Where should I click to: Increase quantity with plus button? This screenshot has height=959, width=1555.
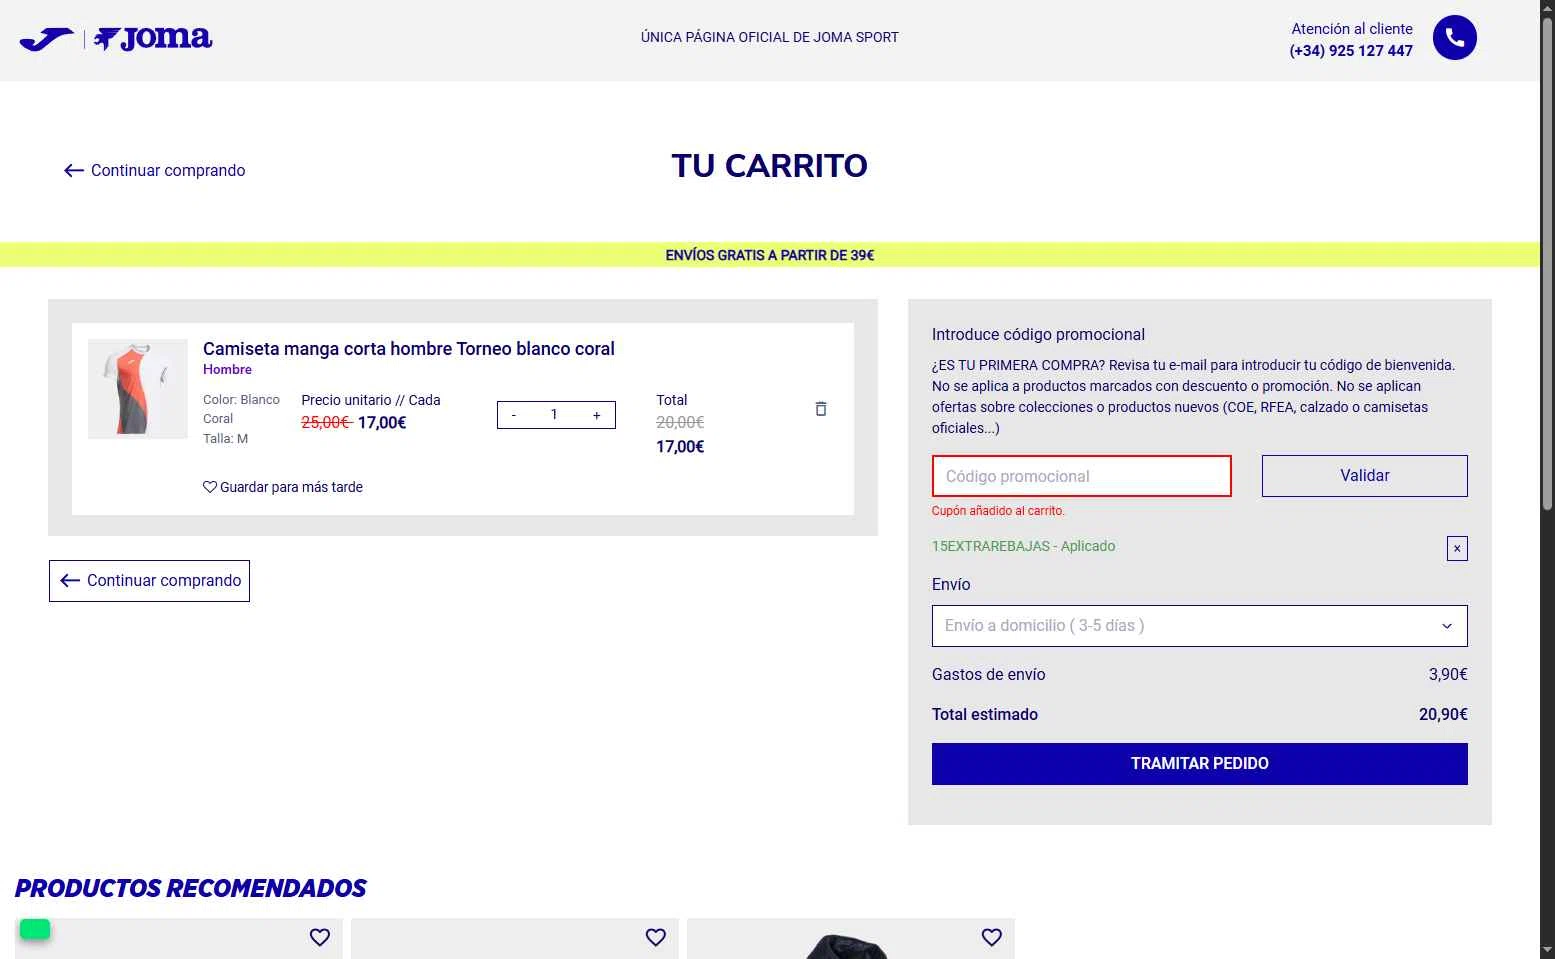(x=597, y=415)
